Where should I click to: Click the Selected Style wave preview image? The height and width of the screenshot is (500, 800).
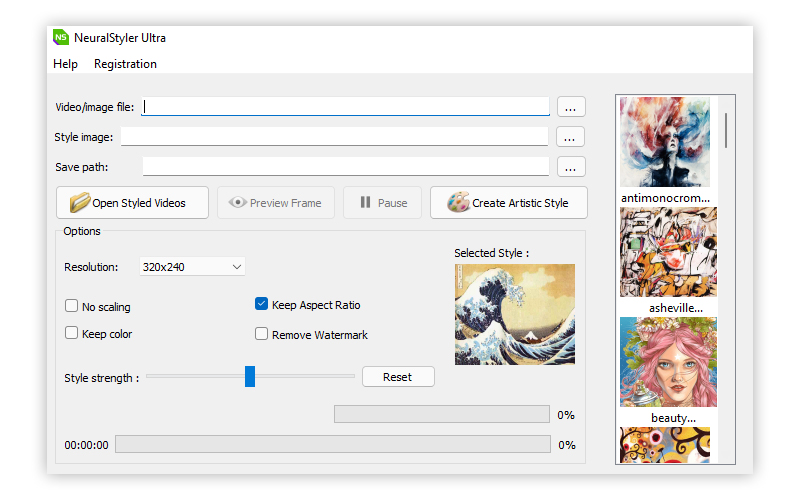tap(515, 314)
